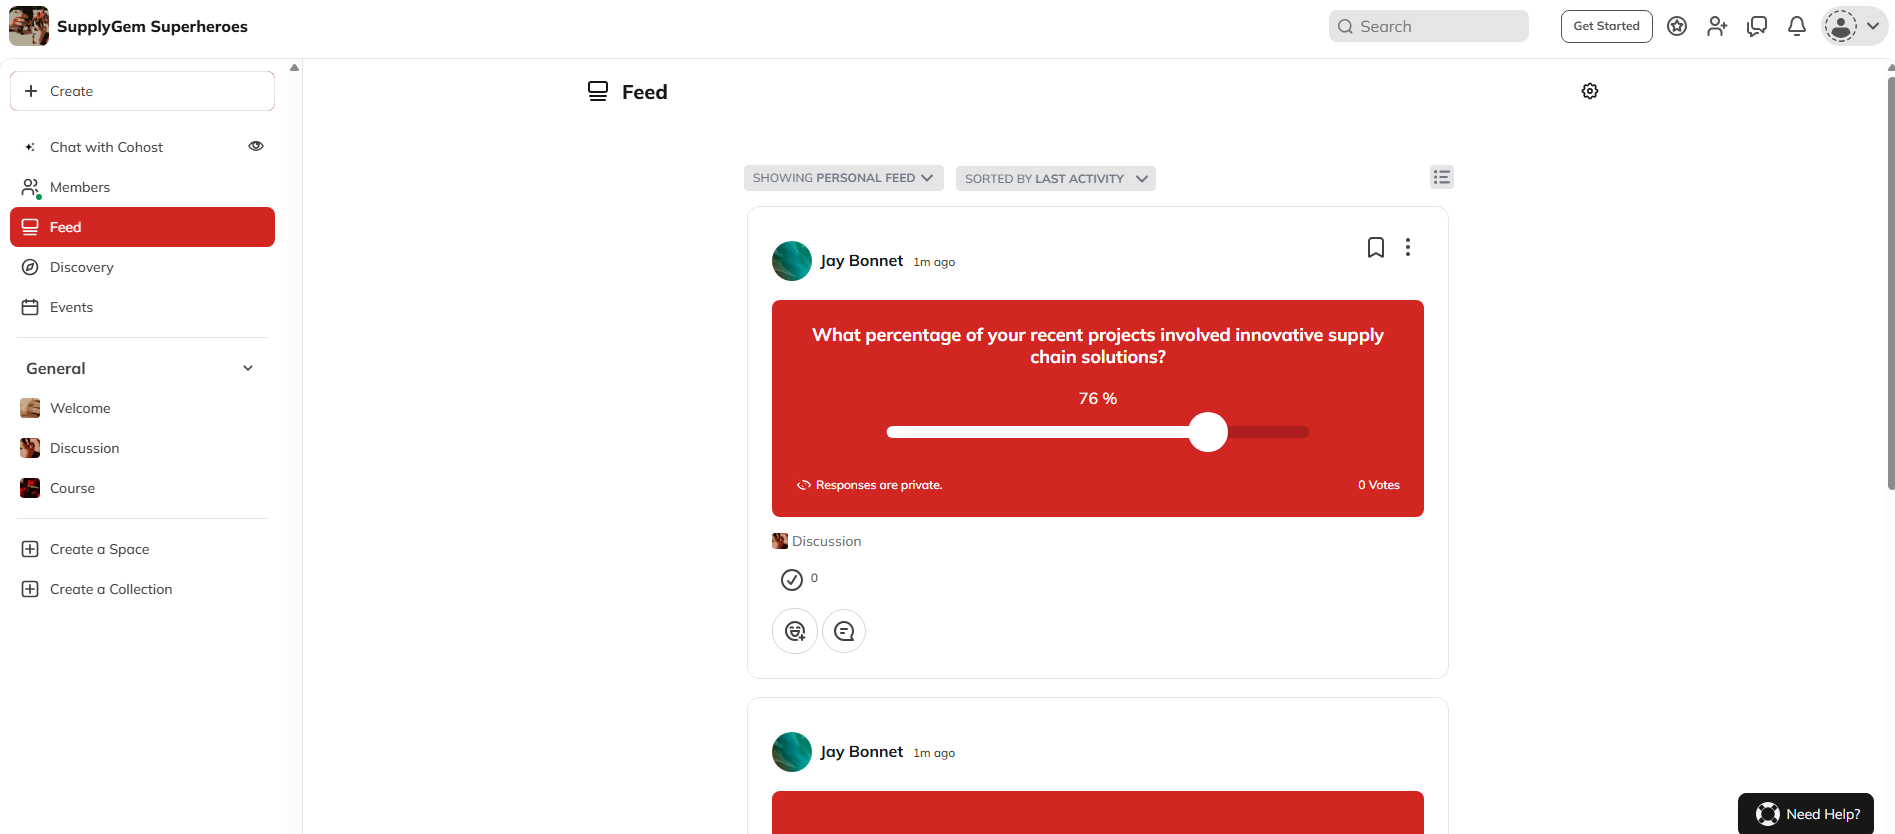Click the Create button in sidebar

pyautogui.click(x=142, y=91)
